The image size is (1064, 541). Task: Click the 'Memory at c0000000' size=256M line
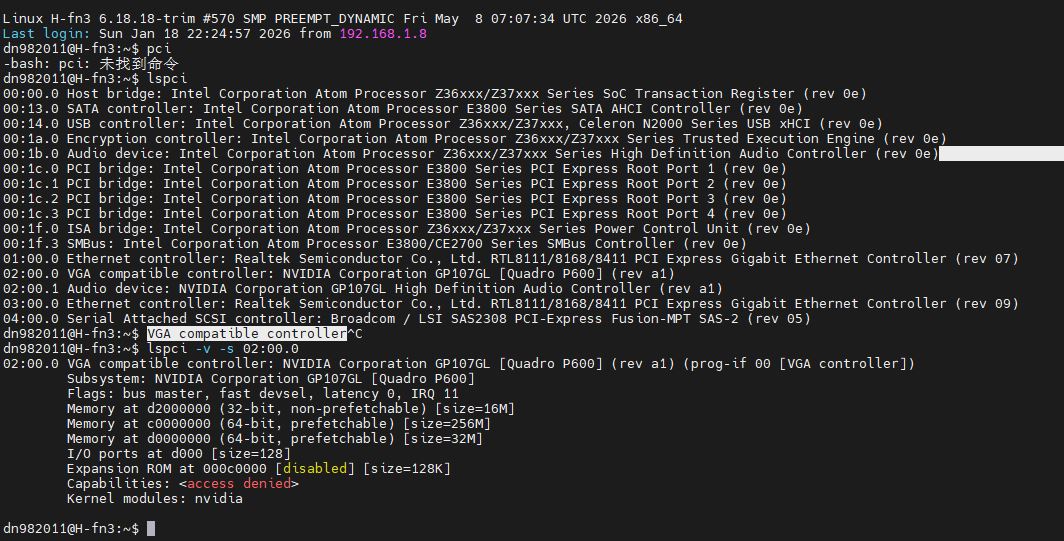(x=278, y=424)
